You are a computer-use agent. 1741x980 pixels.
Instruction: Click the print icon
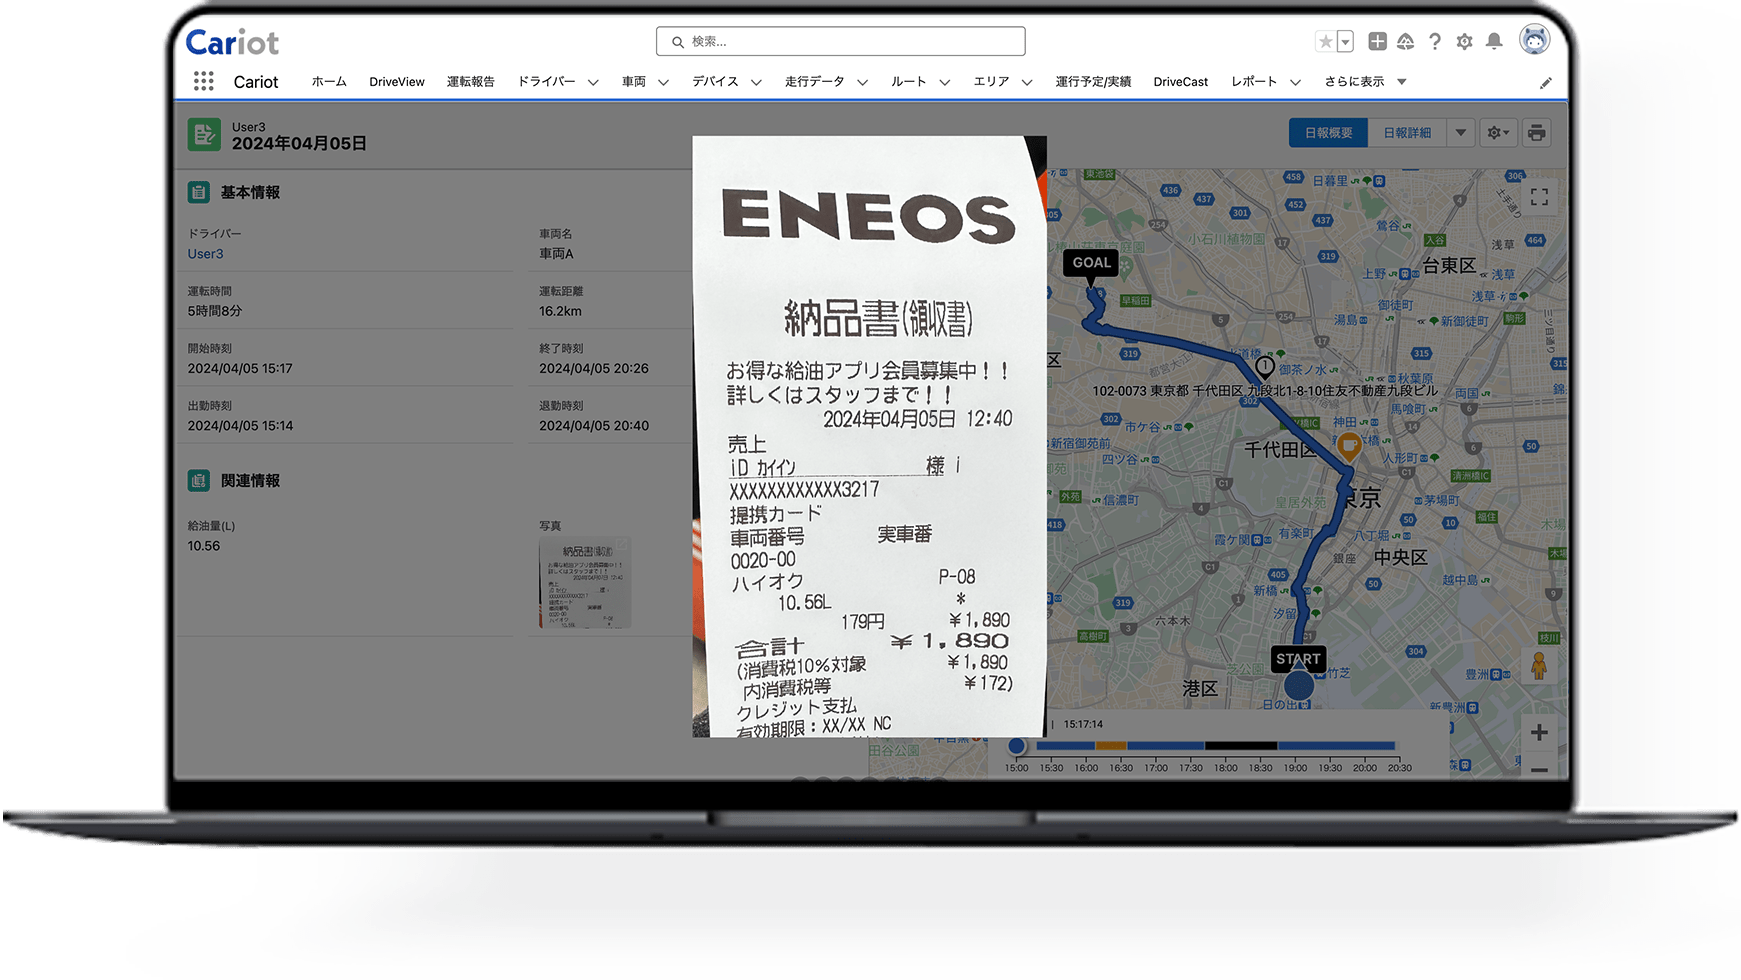pos(1537,133)
